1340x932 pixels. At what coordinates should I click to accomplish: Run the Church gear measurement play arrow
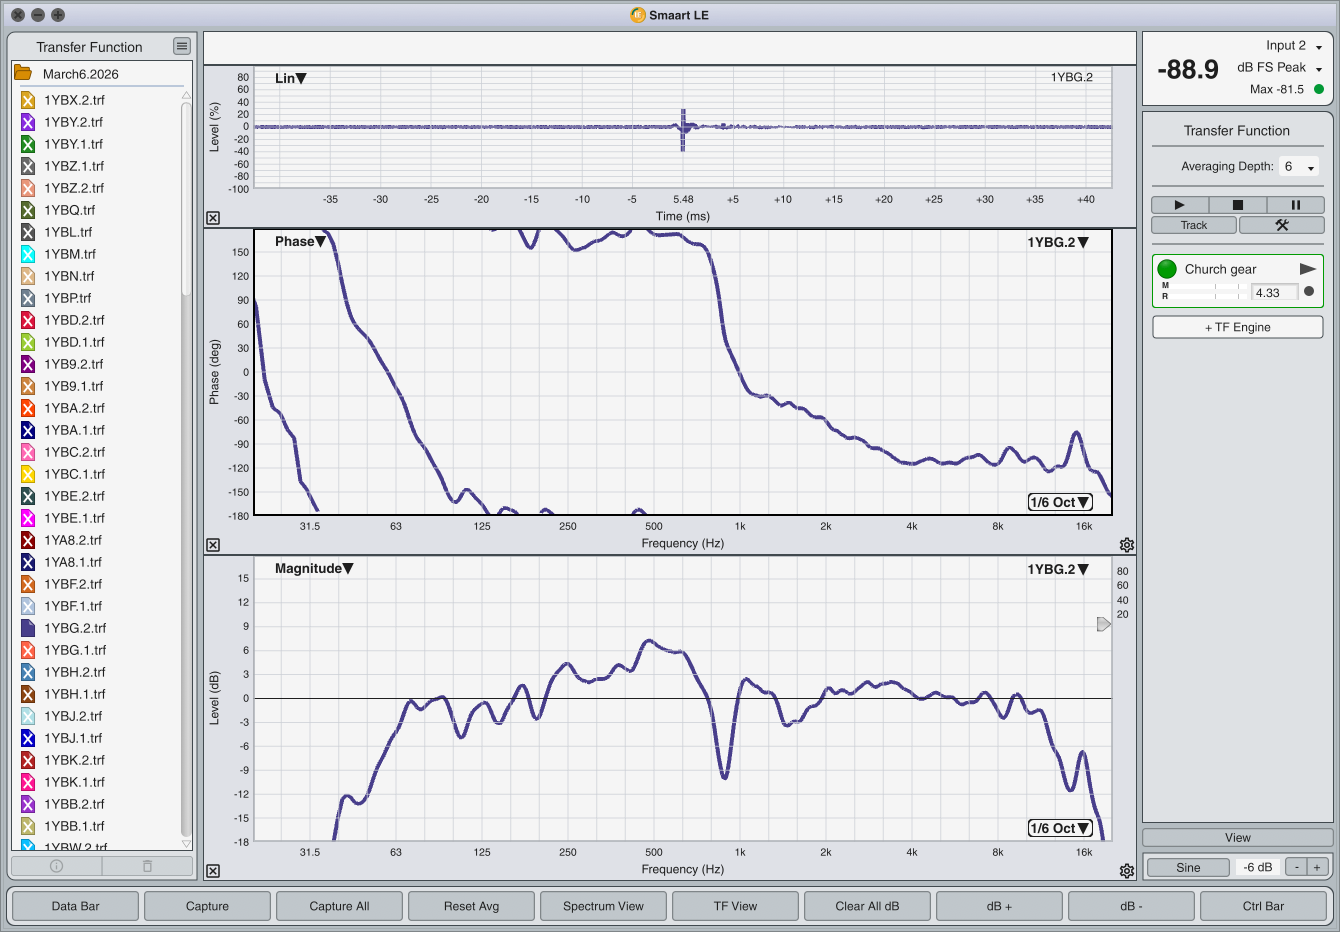coord(1307,269)
